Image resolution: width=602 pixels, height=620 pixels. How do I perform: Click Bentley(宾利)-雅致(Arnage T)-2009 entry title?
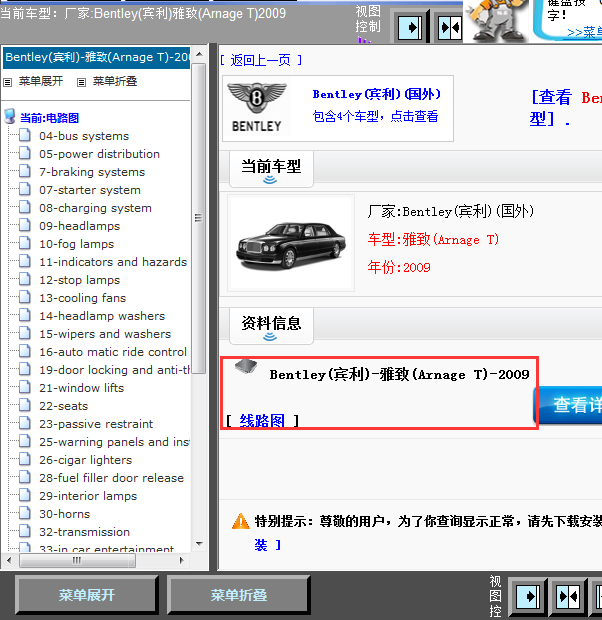(x=399, y=374)
